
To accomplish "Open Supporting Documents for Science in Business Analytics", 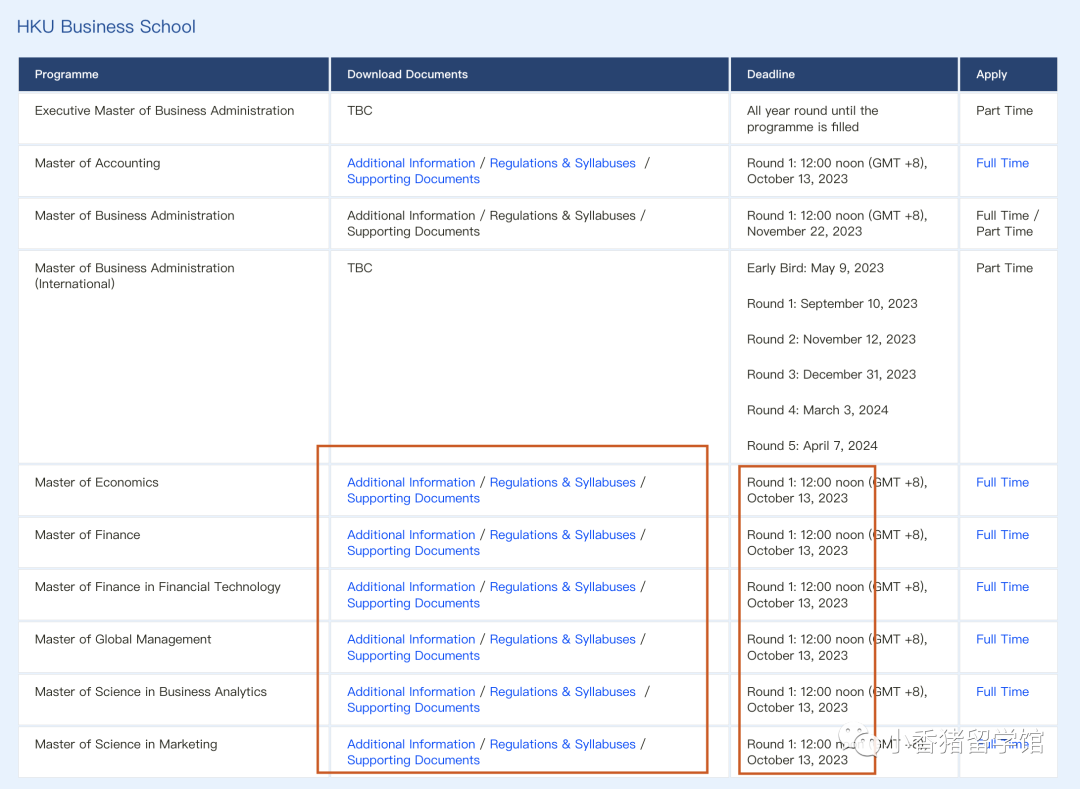I will (413, 708).
